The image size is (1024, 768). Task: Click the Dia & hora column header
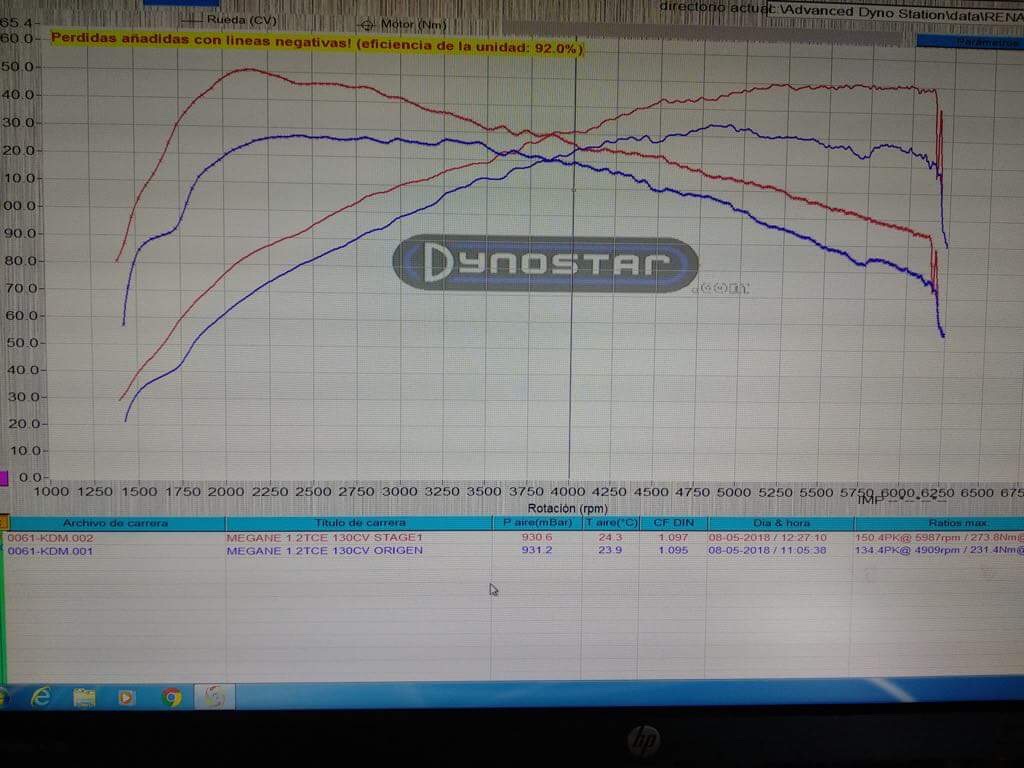pos(781,522)
